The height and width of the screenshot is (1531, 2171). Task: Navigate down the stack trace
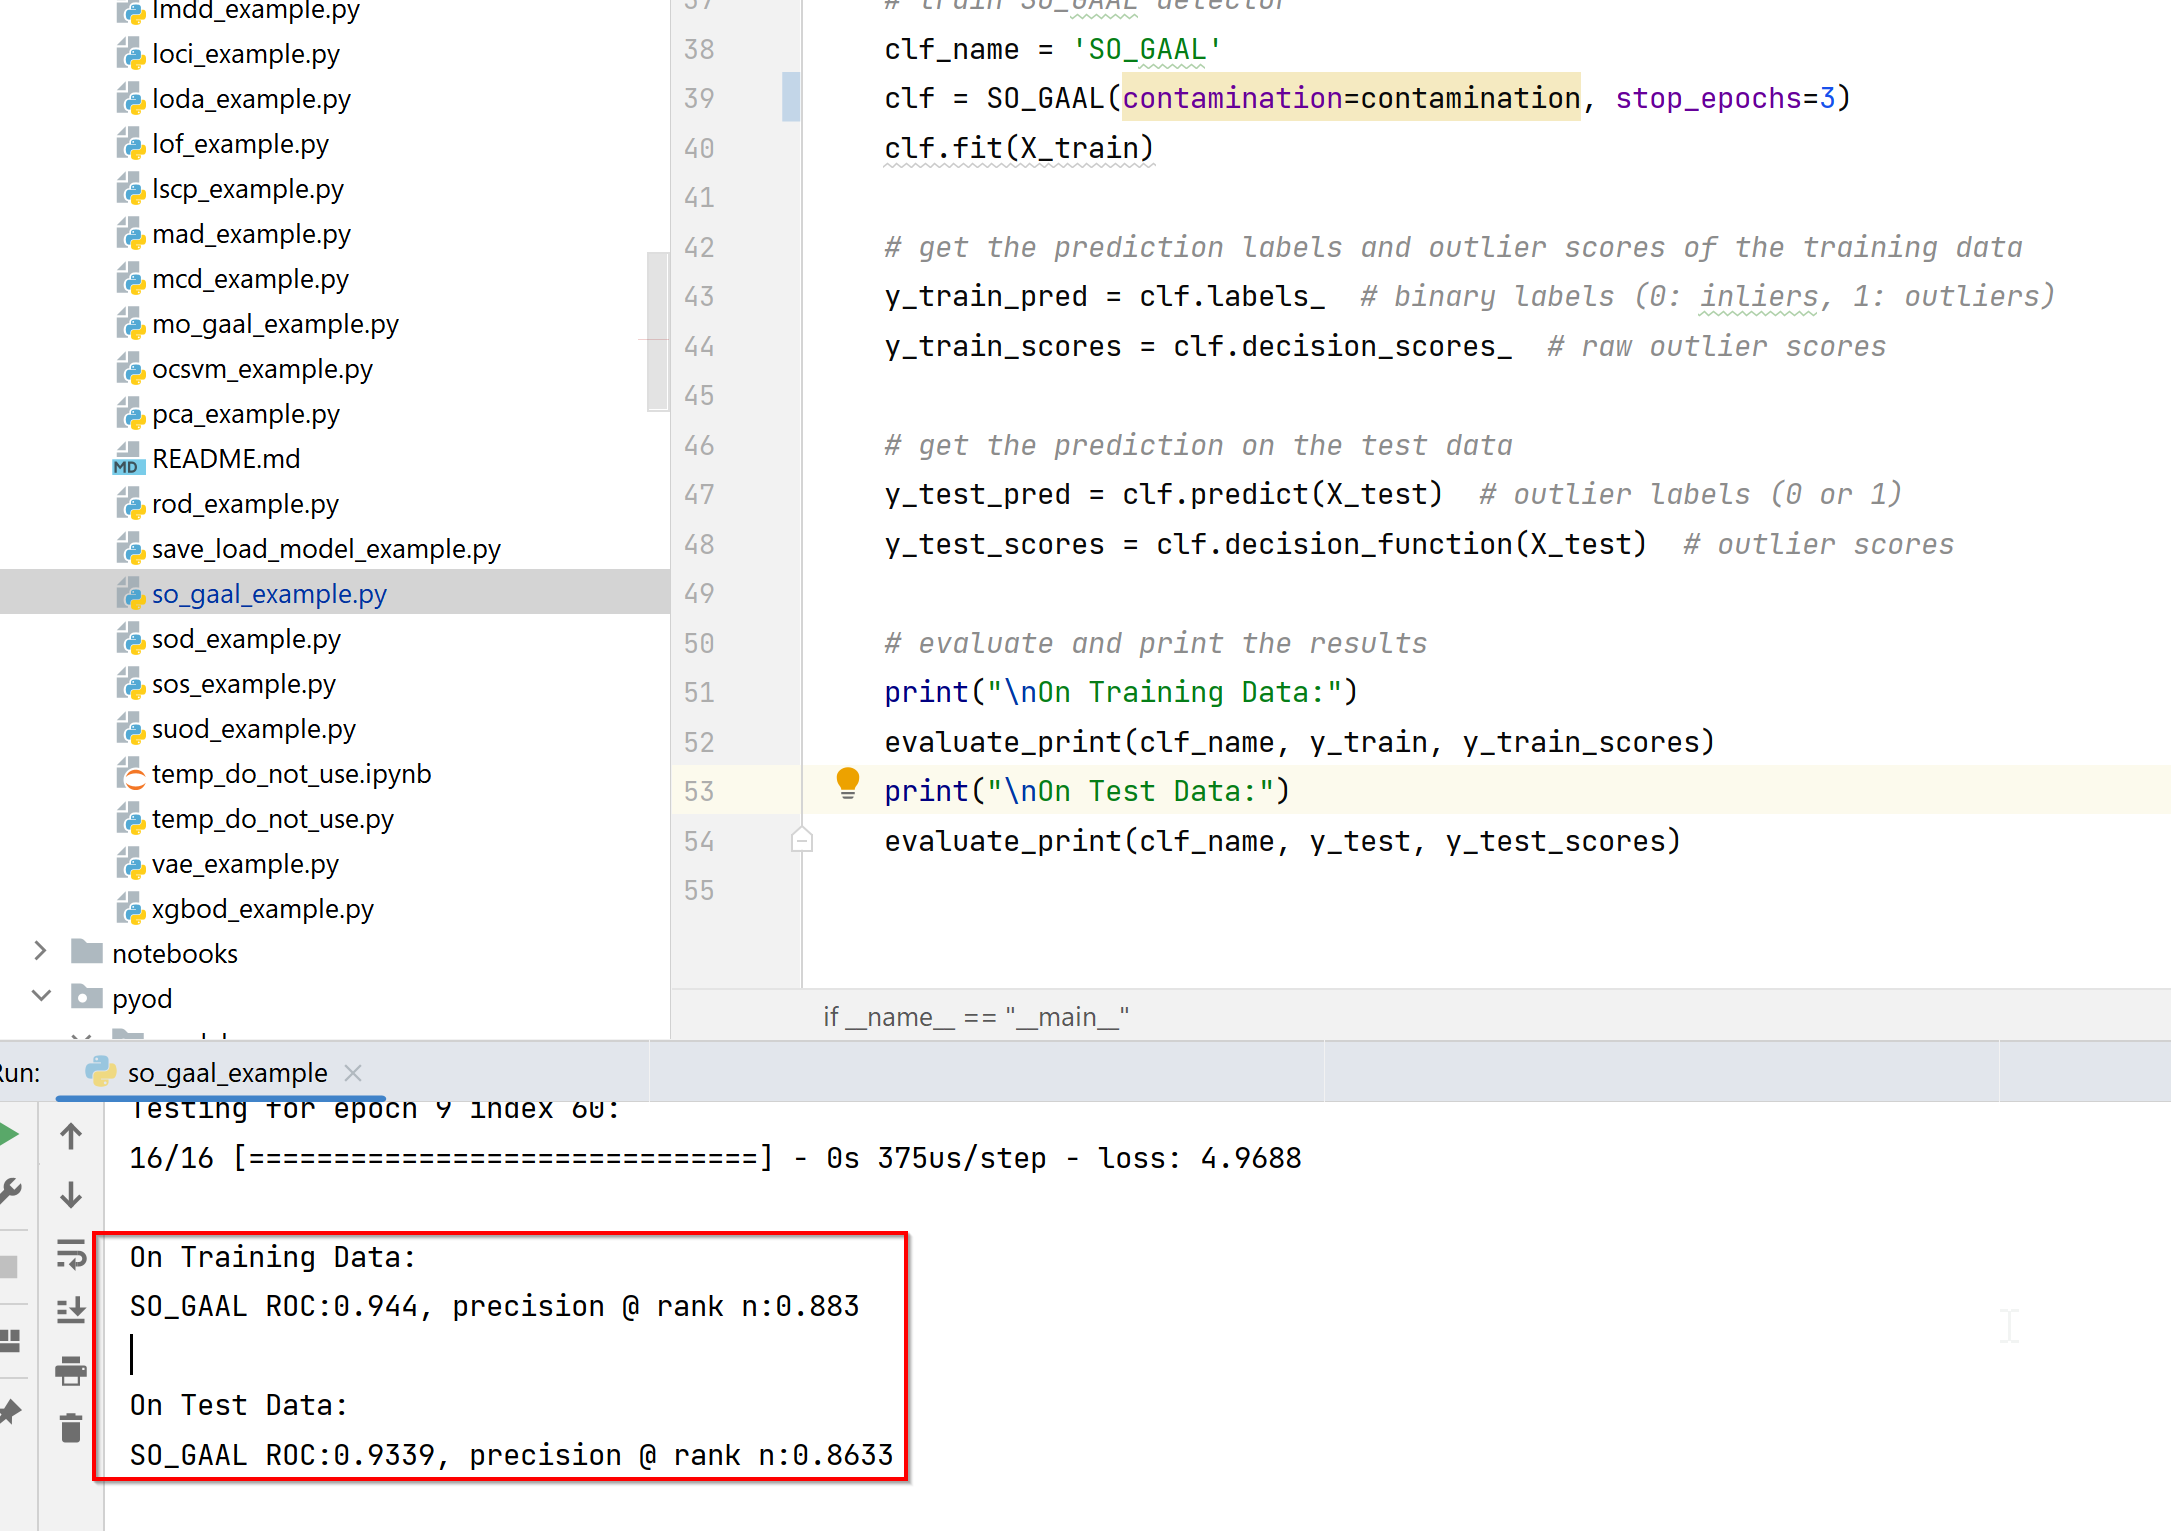(x=70, y=1195)
